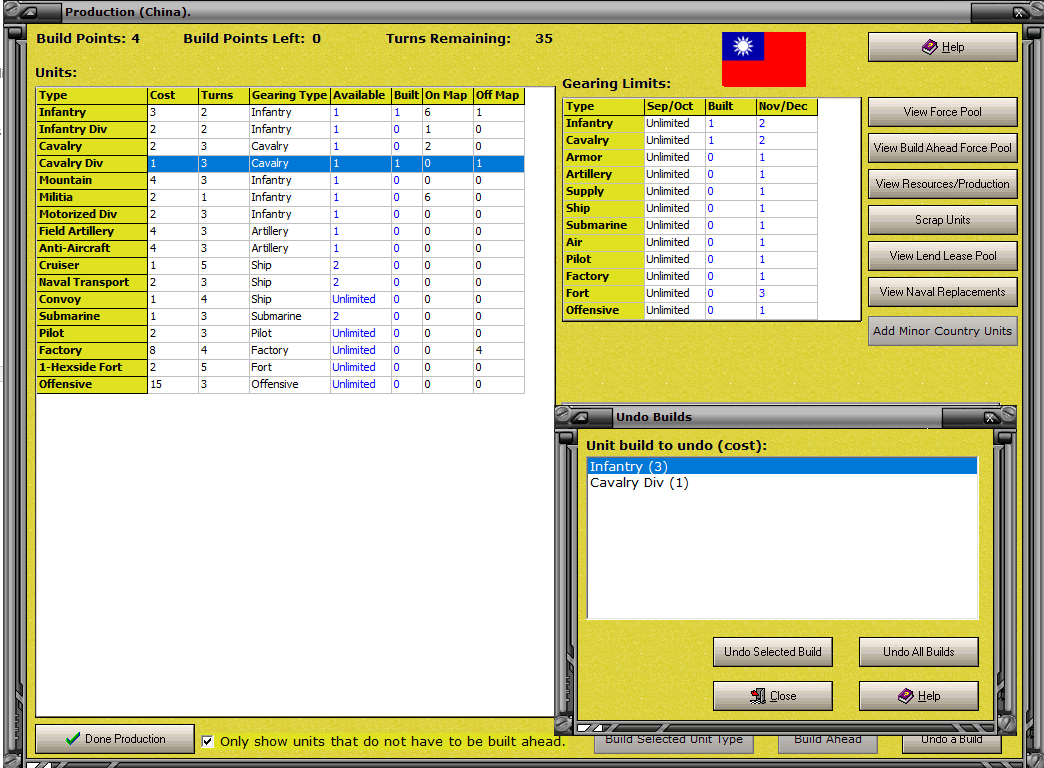1044x768 pixels.
Task: Click Artillery row in Gearing Limits
Action: (690, 175)
